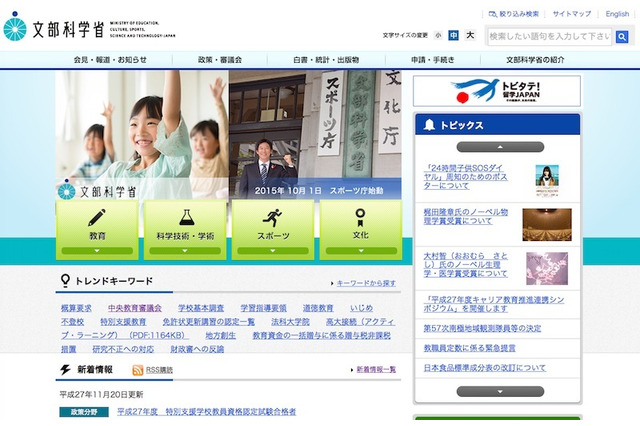640x426 pixels.
Task: Open the サイトマップ link
Action: click(571, 14)
